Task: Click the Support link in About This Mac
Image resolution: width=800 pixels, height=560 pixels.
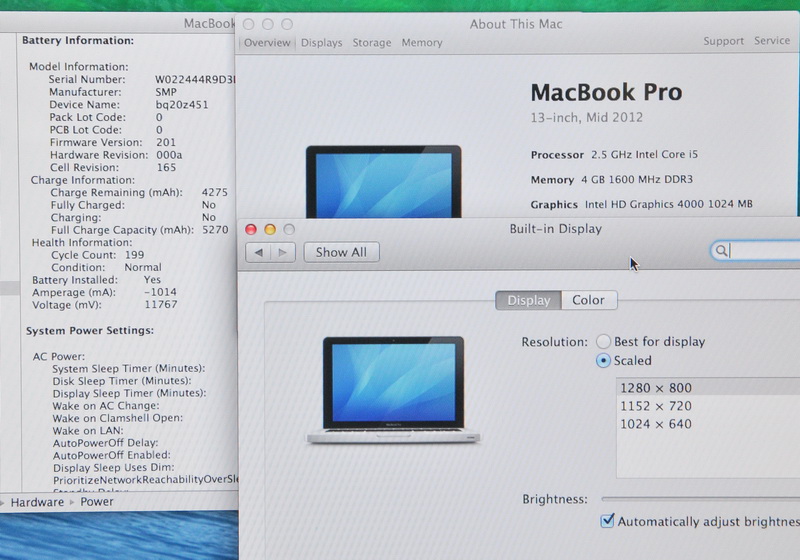Action: [x=723, y=41]
